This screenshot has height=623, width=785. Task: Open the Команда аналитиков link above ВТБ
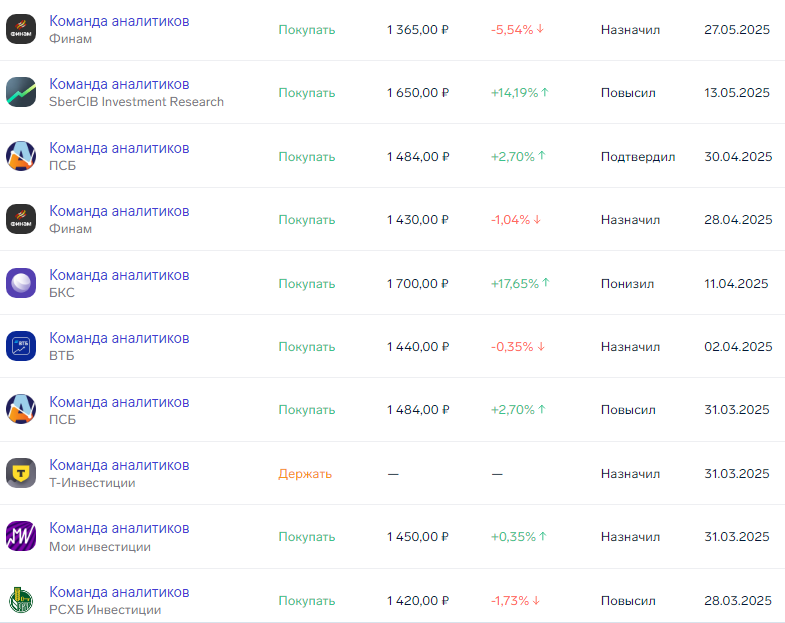[x=119, y=338]
